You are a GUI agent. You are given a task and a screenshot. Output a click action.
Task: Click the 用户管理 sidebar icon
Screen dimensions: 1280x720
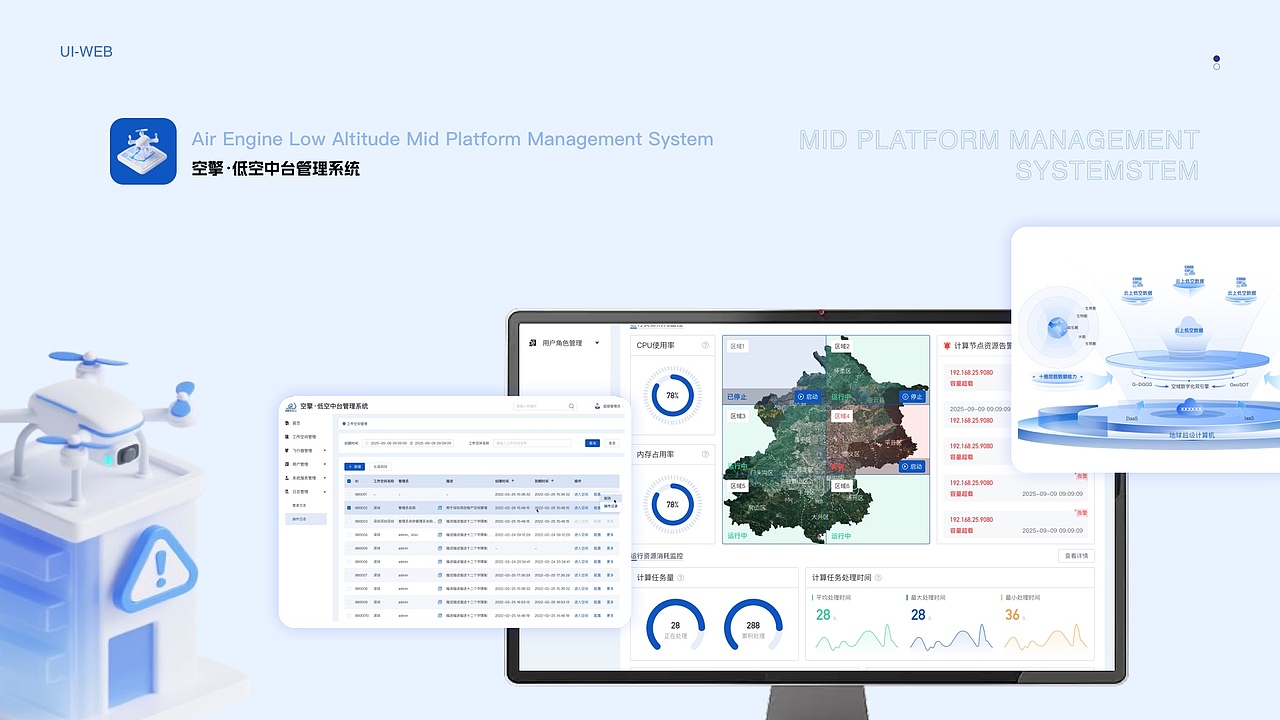tap(287, 464)
